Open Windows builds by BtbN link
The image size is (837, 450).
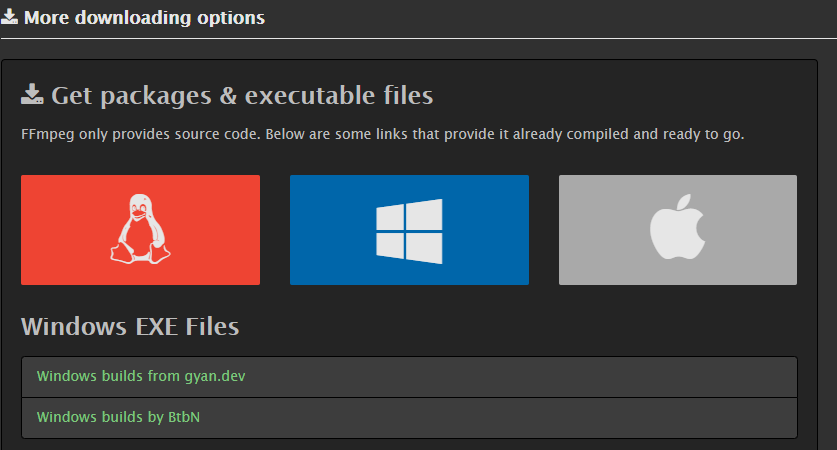tap(118, 417)
